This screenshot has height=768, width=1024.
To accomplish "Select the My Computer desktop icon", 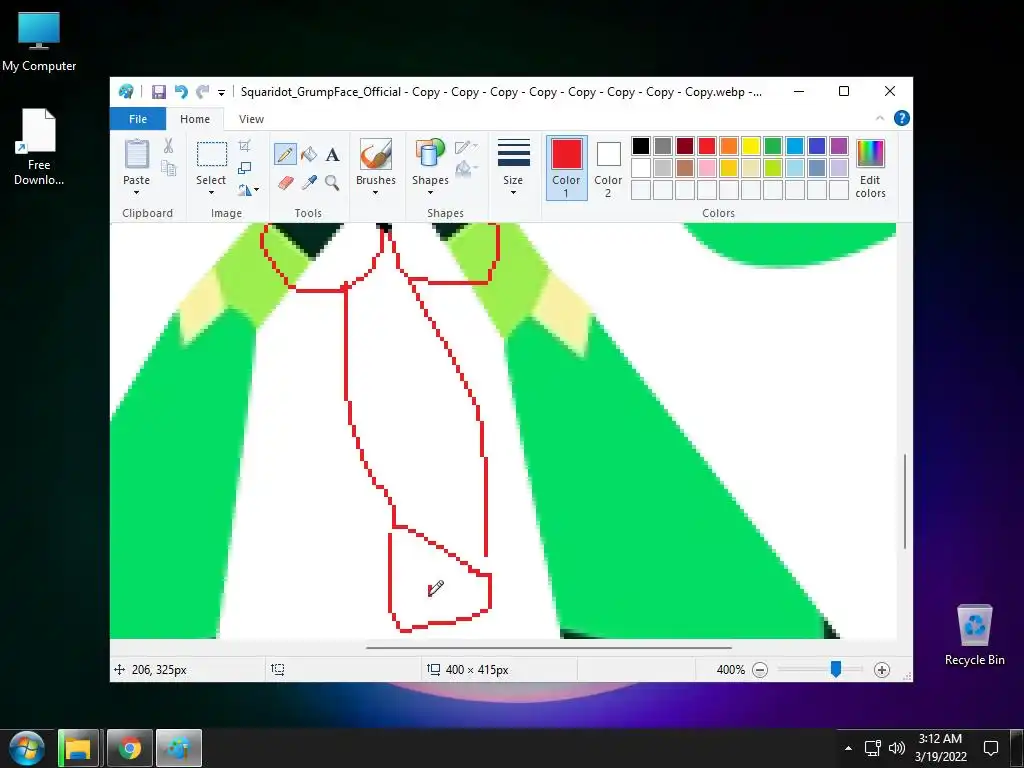I will point(39,41).
